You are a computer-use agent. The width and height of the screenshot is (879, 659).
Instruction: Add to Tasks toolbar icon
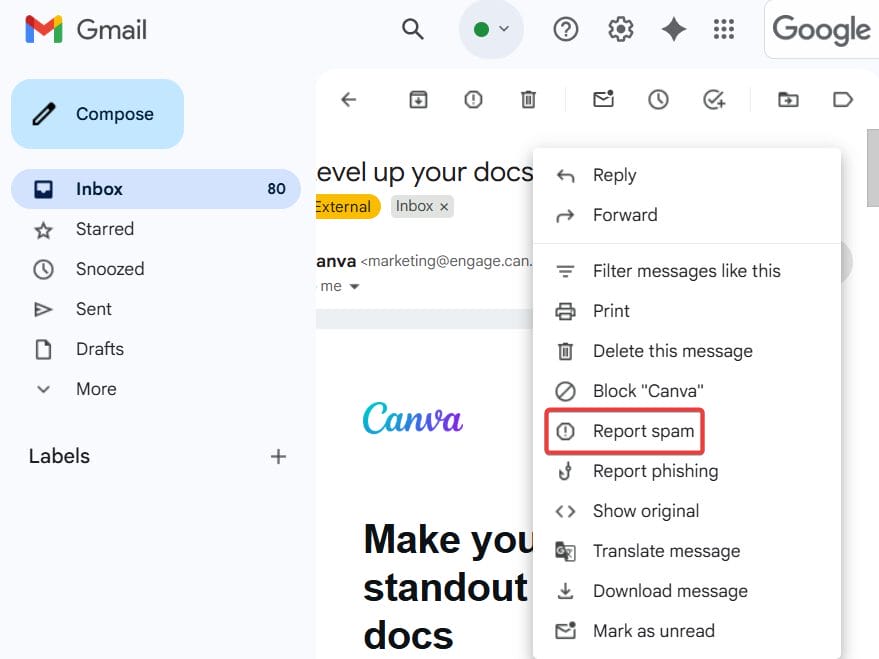pyautogui.click(x=714, y=100)
